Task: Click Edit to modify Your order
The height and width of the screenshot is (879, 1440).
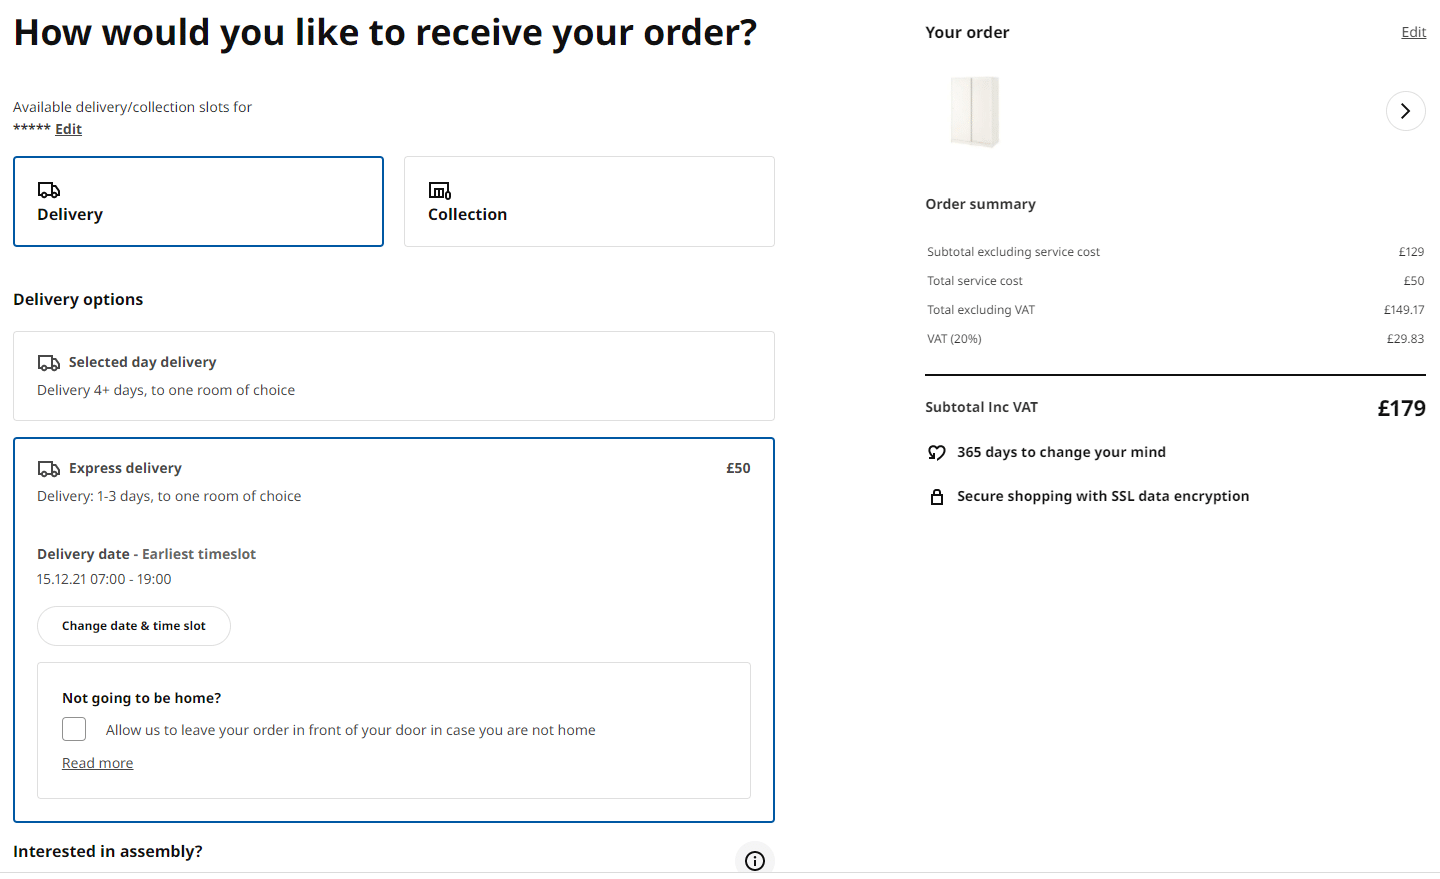Action: coord(1413,31)
